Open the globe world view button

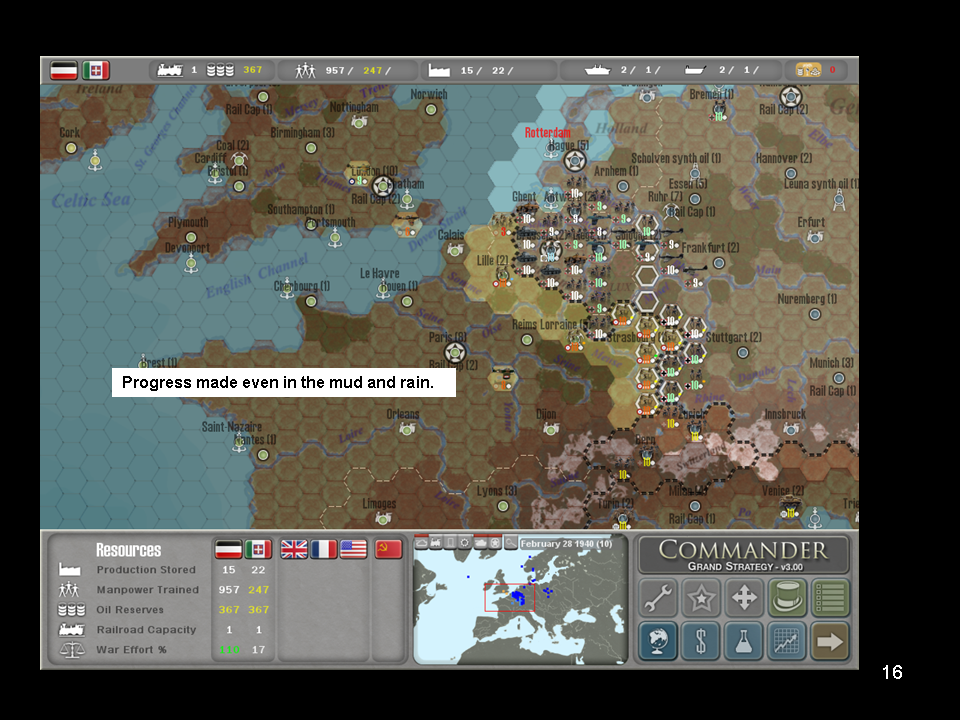tap(658, 641)
